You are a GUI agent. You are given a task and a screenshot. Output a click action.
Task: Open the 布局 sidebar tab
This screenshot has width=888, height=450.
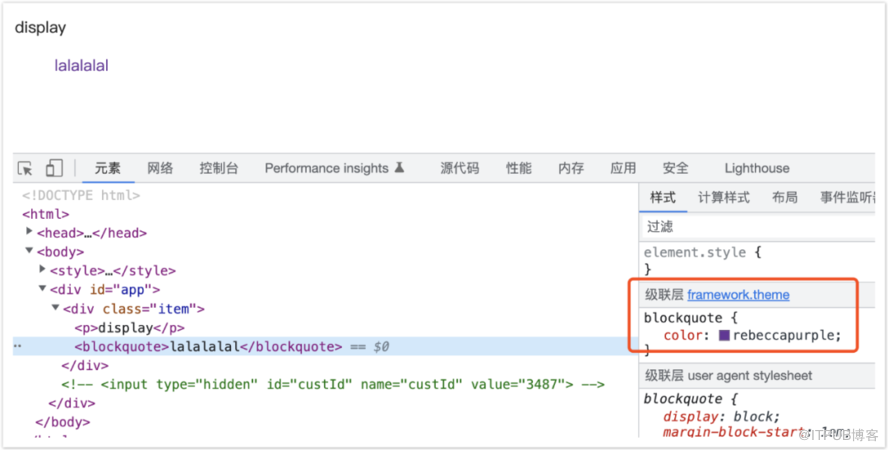click(x=784, y=198)
